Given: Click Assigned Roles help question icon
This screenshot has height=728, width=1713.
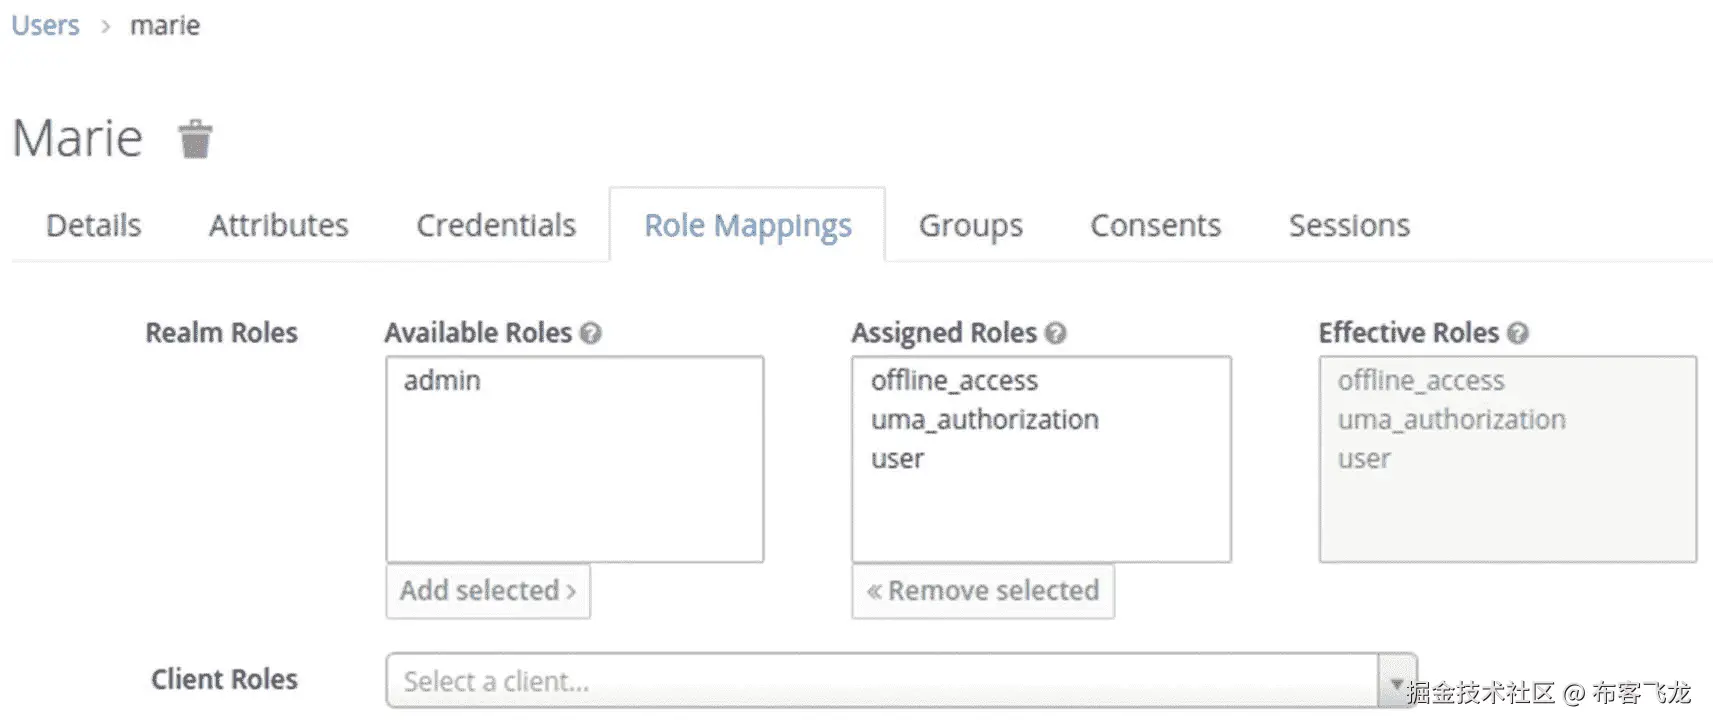Looking at the screenshot, I should coord(1056,333).
